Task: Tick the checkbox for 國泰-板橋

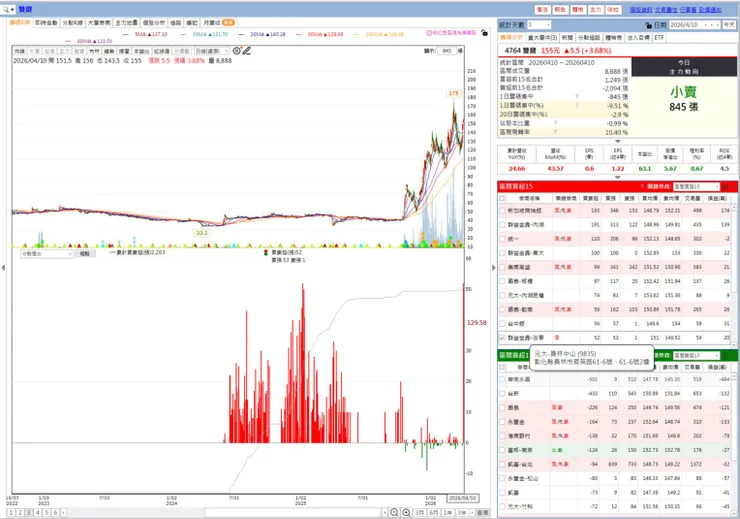Action: coord(502,281)
